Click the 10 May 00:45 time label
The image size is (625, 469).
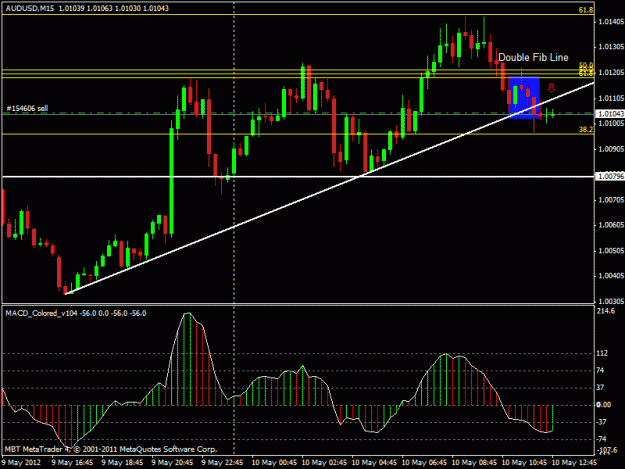coord(274,463)
